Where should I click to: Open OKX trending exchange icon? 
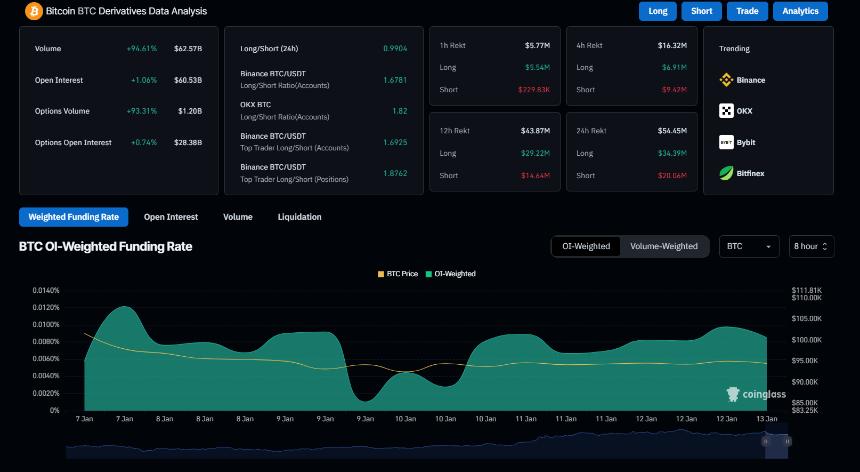726,111
